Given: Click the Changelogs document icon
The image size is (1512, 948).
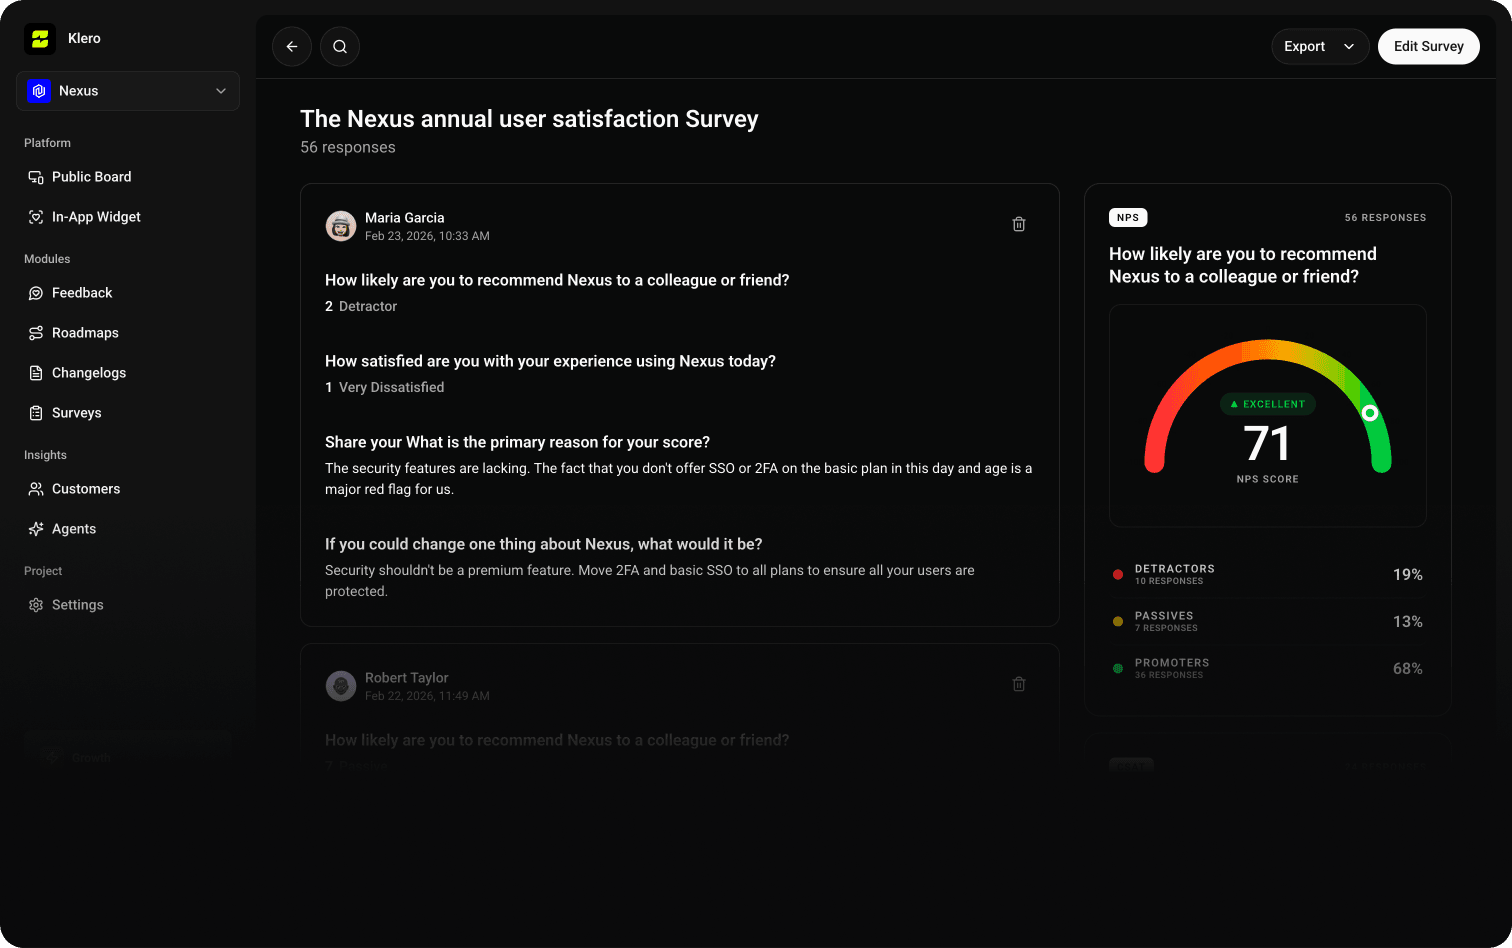Looking at the screenshot, I should pos(36,373).
